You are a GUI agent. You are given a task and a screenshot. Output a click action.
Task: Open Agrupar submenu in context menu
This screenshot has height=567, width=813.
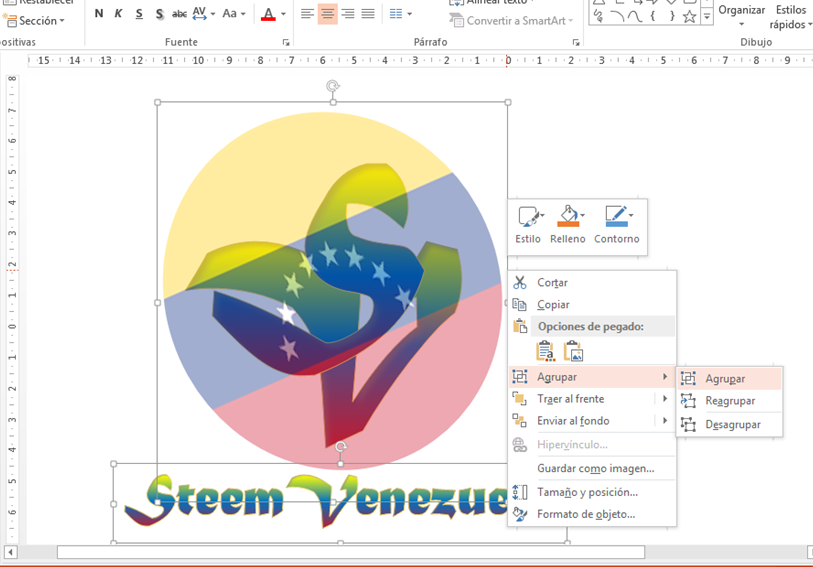(592, 377)
